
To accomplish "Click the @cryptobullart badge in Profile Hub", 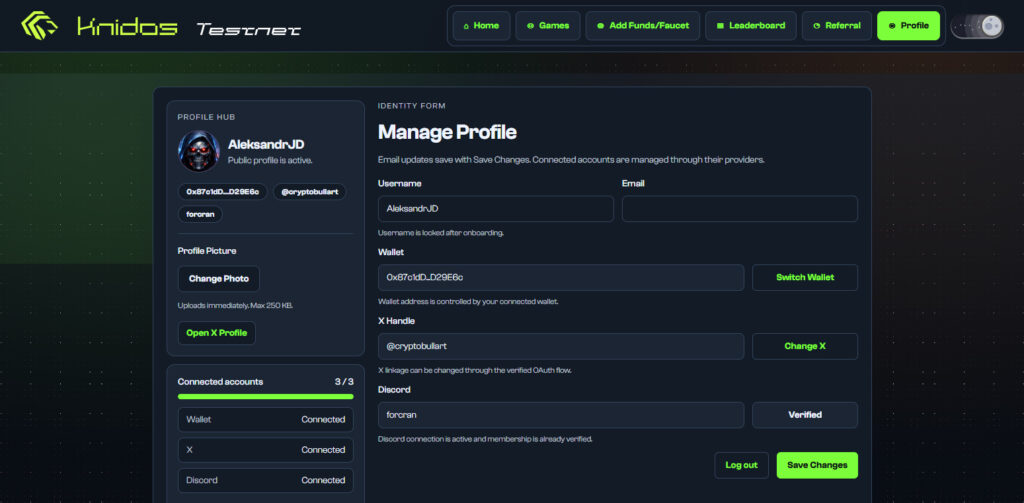I will click(309, 191).
